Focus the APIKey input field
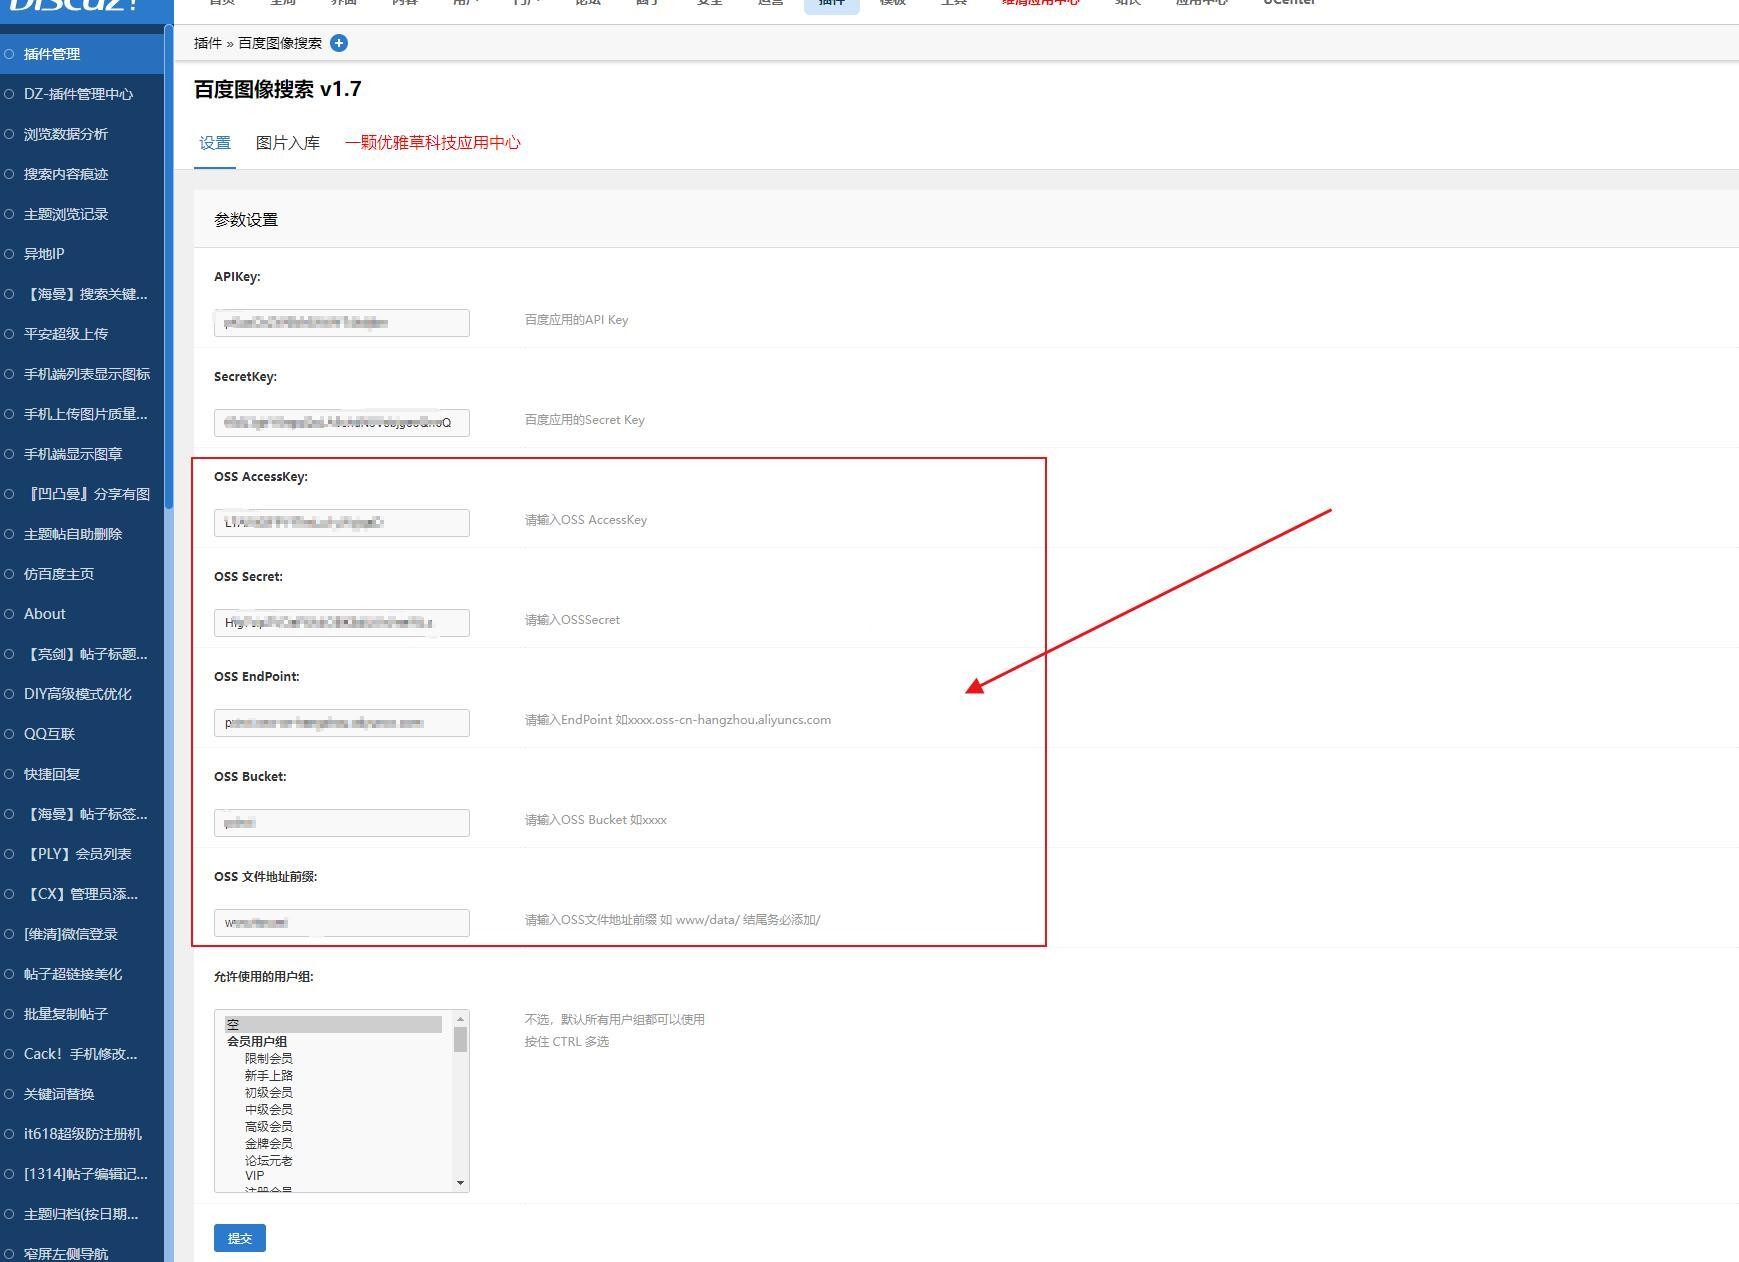Screen dimensions: 1739x1262 pyautogui.click(x=342, y=323)
